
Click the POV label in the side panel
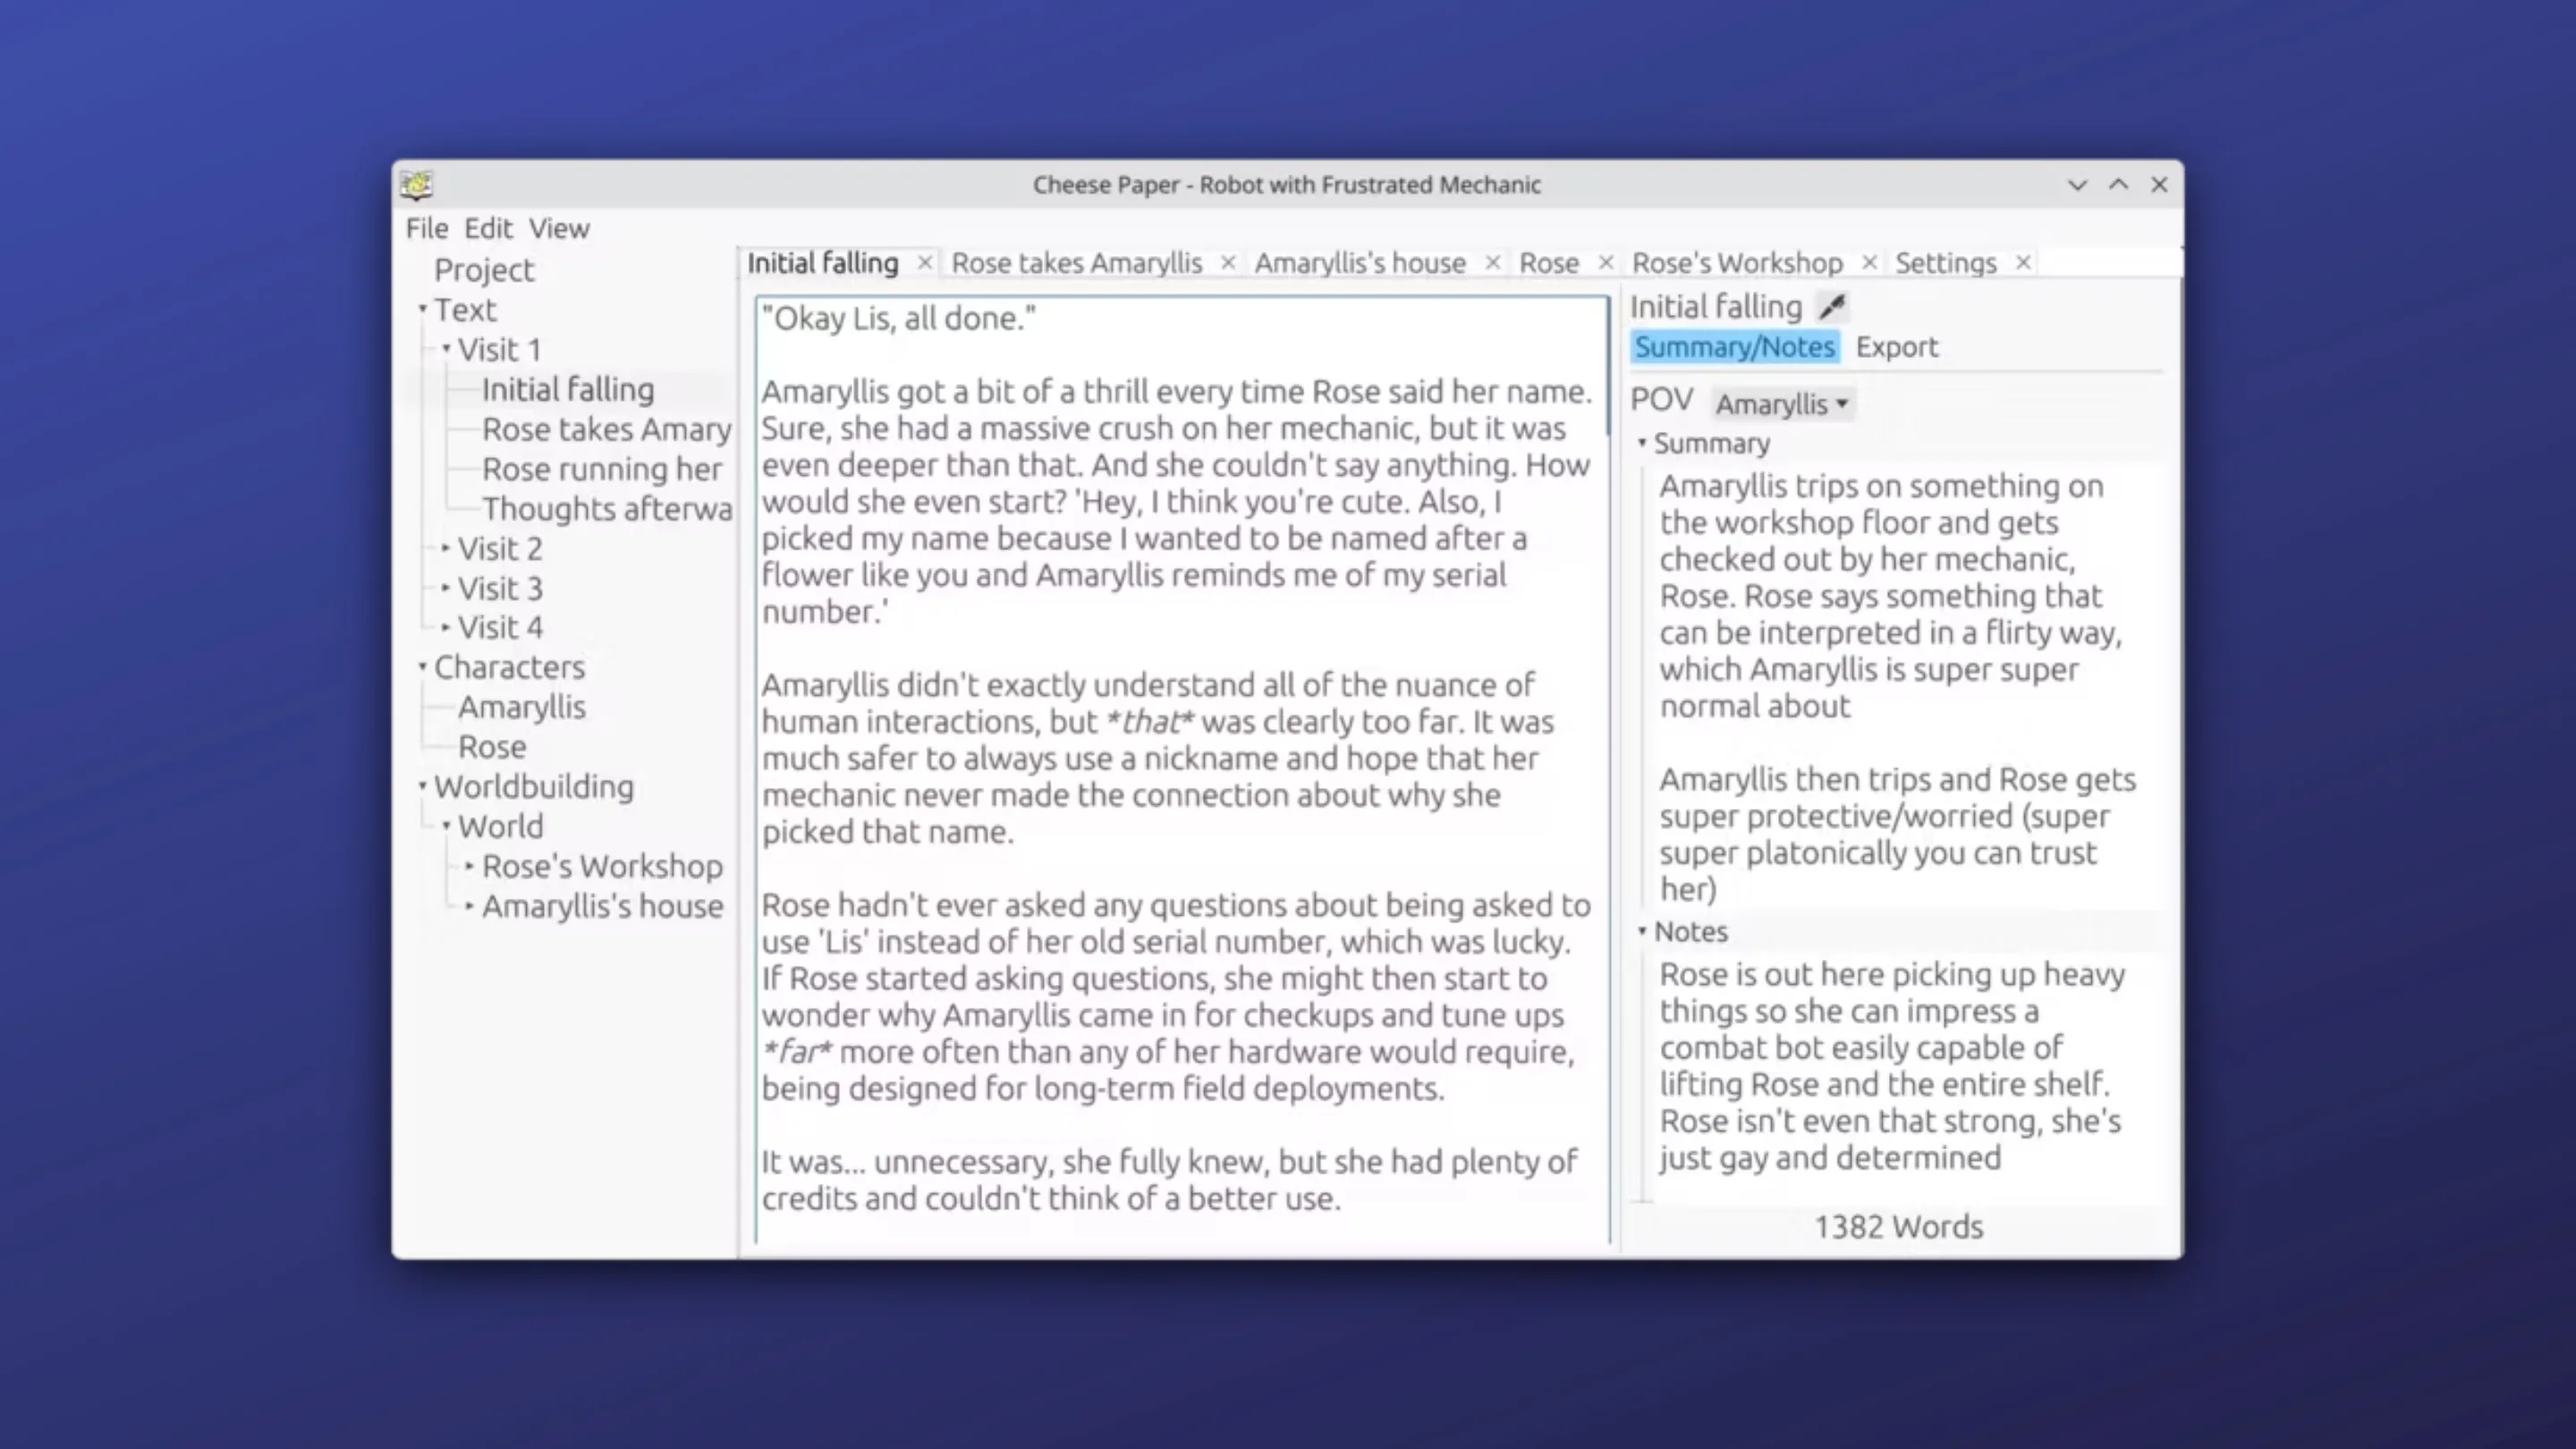tap(1662, 400)
